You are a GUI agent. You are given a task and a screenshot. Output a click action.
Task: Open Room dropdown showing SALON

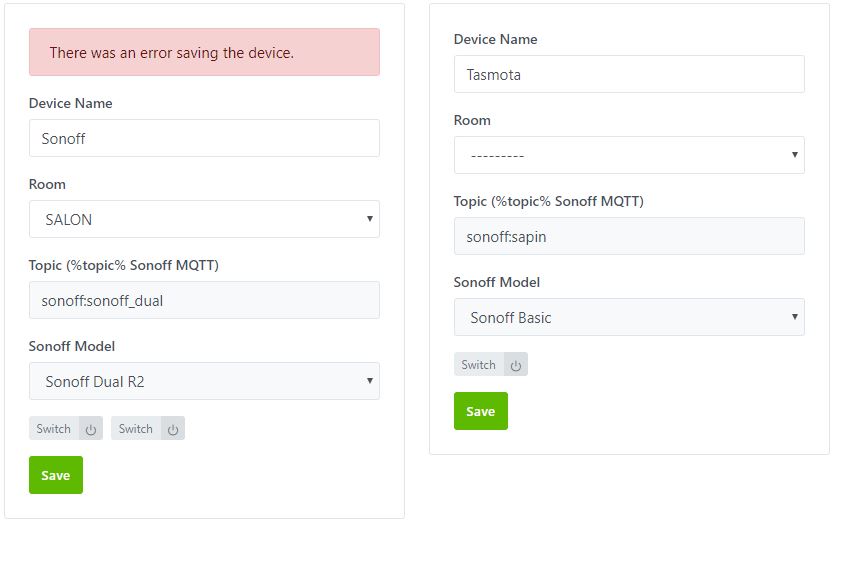point(204,219)
